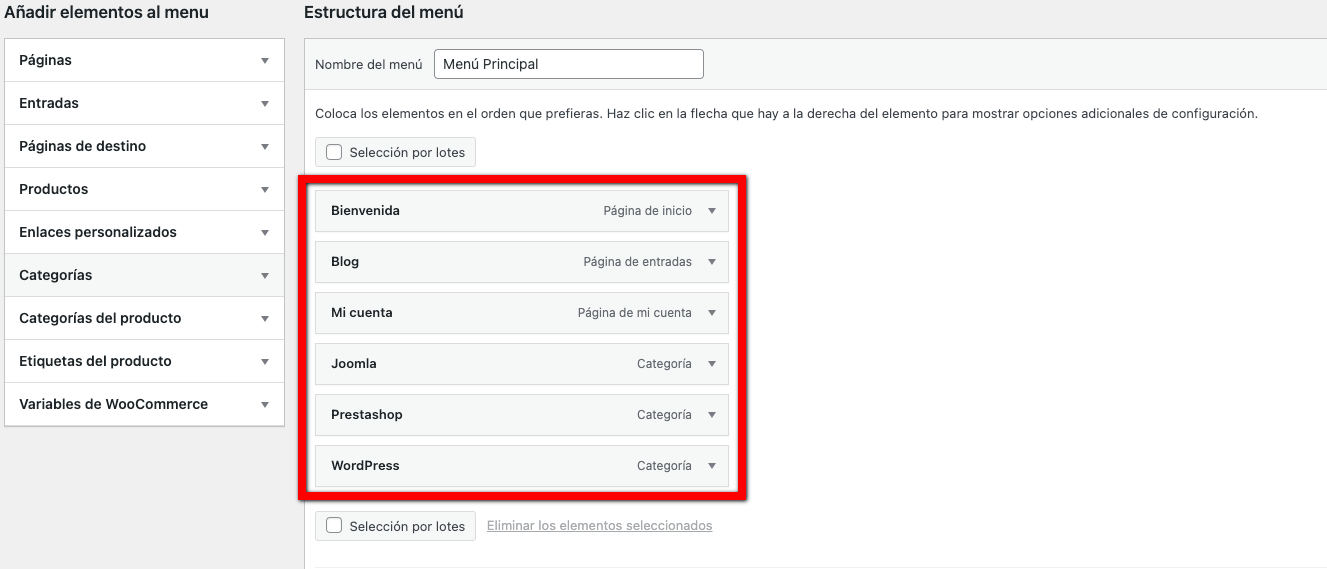
Task: Click the Joomla menu item label
Action: 354,364
